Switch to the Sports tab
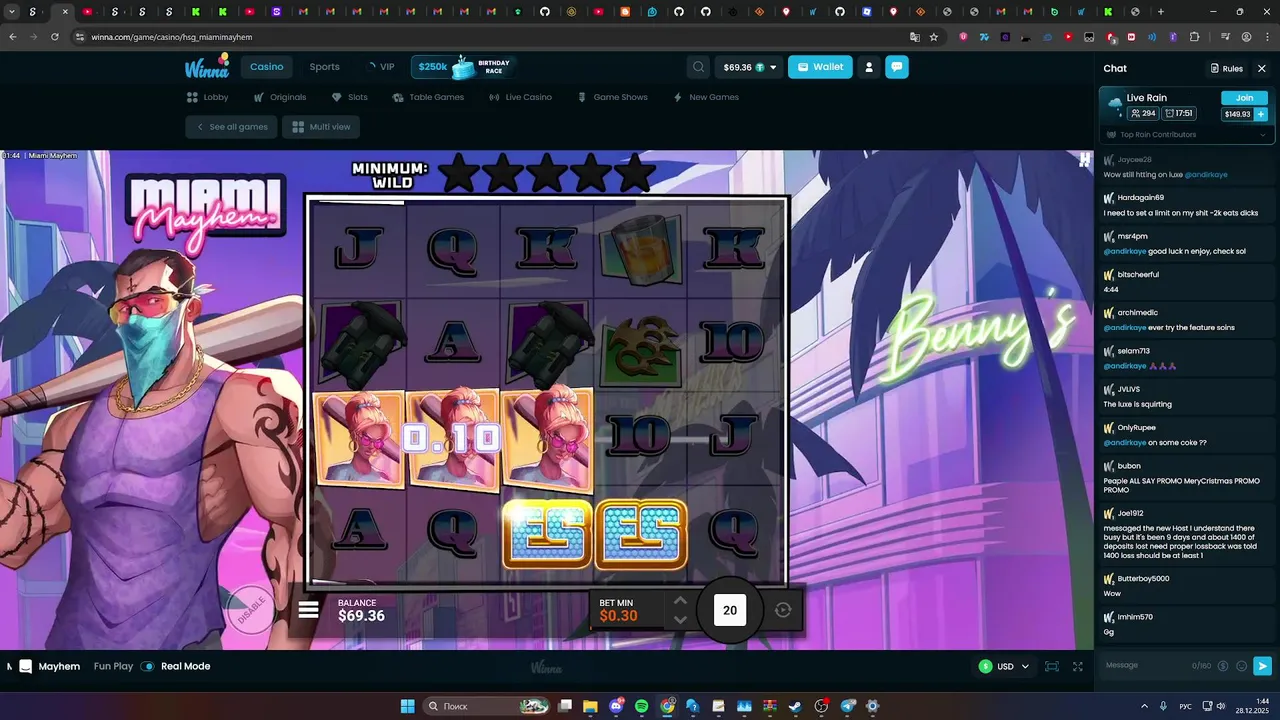The width and height of the screenshot is (1280, 720). [x=324, y=67]
